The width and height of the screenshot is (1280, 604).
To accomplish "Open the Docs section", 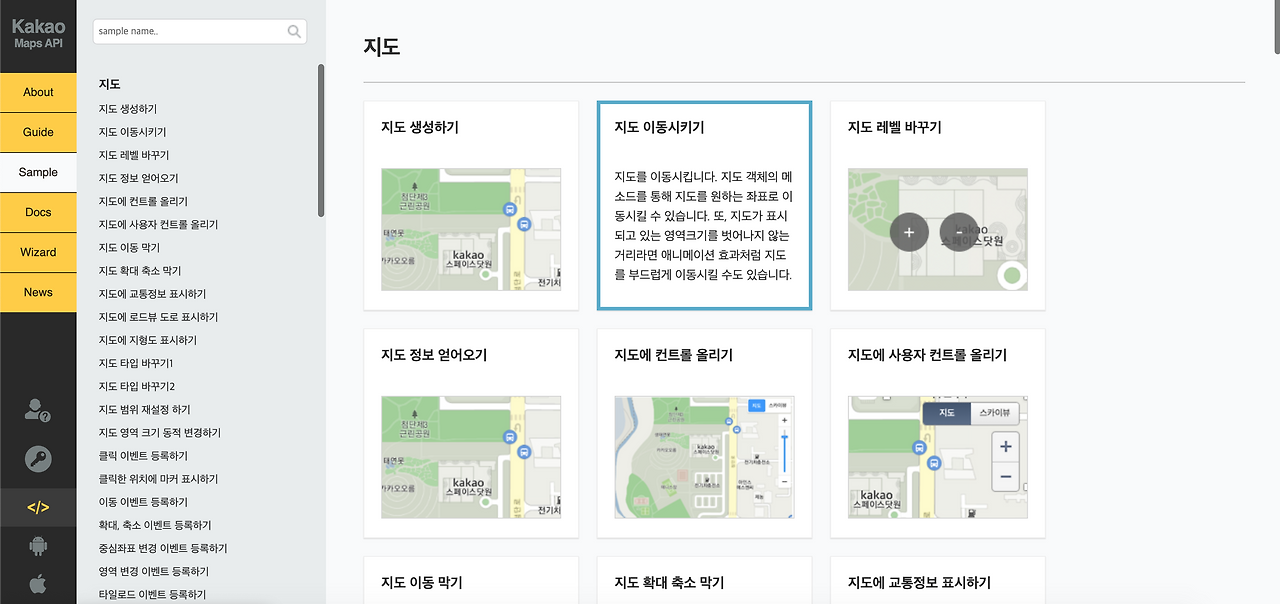I will click(x=38, y=212).
